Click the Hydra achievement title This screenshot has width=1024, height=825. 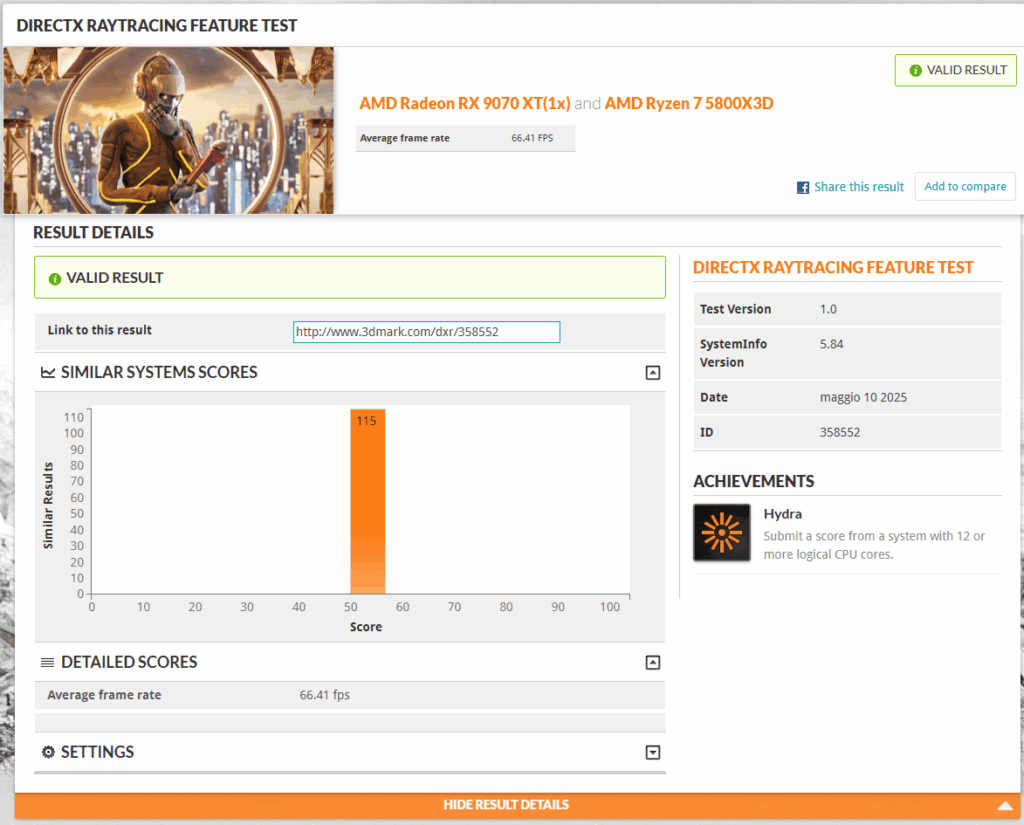[x=782, y=514]
